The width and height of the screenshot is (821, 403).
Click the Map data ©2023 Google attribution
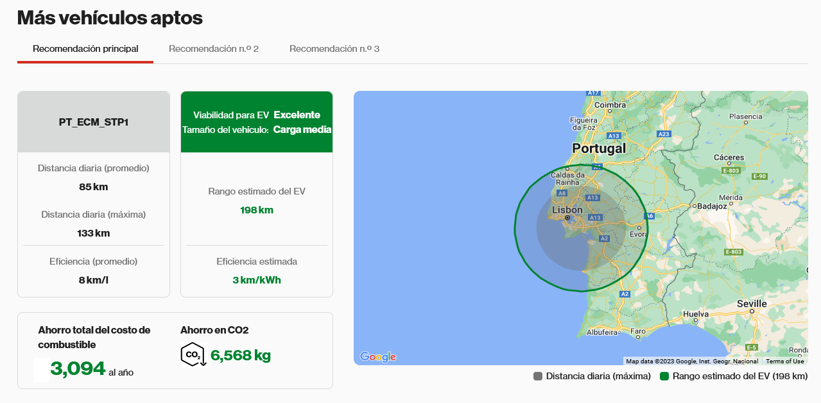coord(692,361)
